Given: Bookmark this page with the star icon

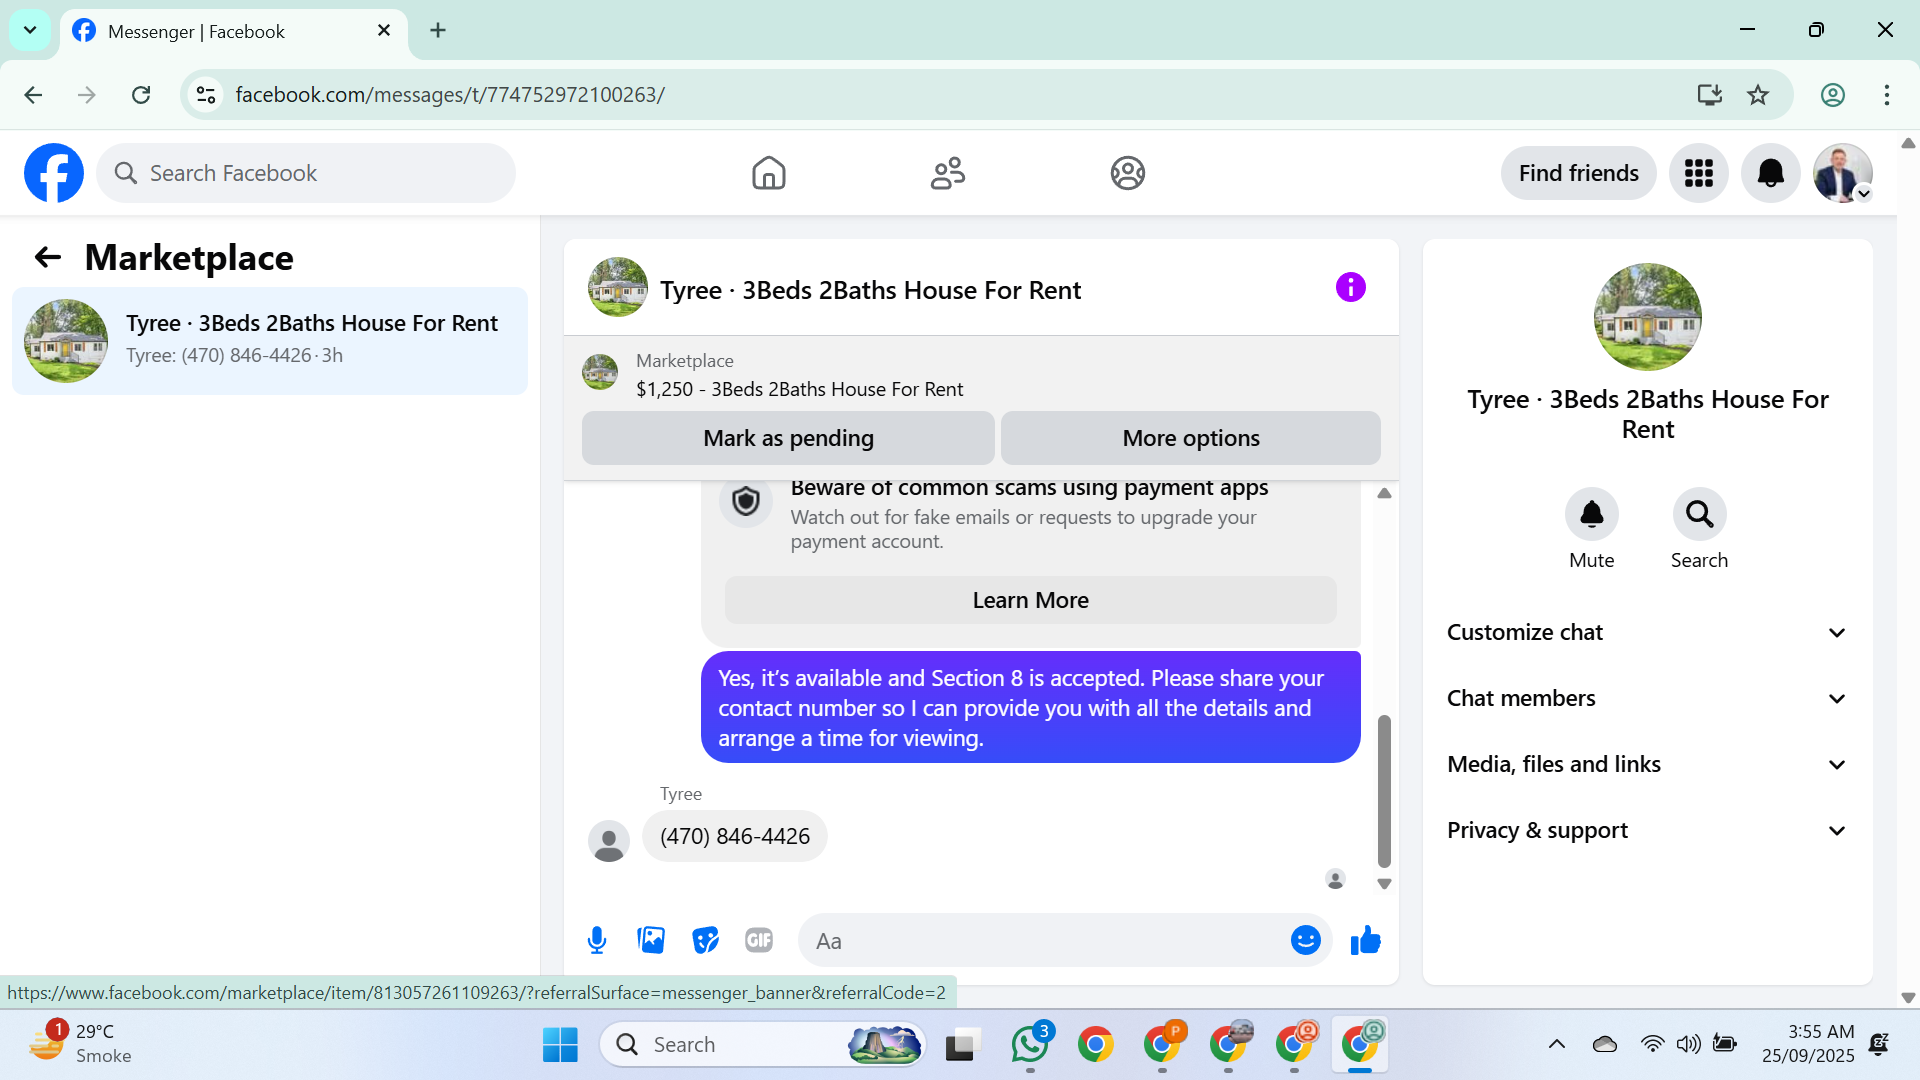Looking at the screenshot, I should [1758, 95].
